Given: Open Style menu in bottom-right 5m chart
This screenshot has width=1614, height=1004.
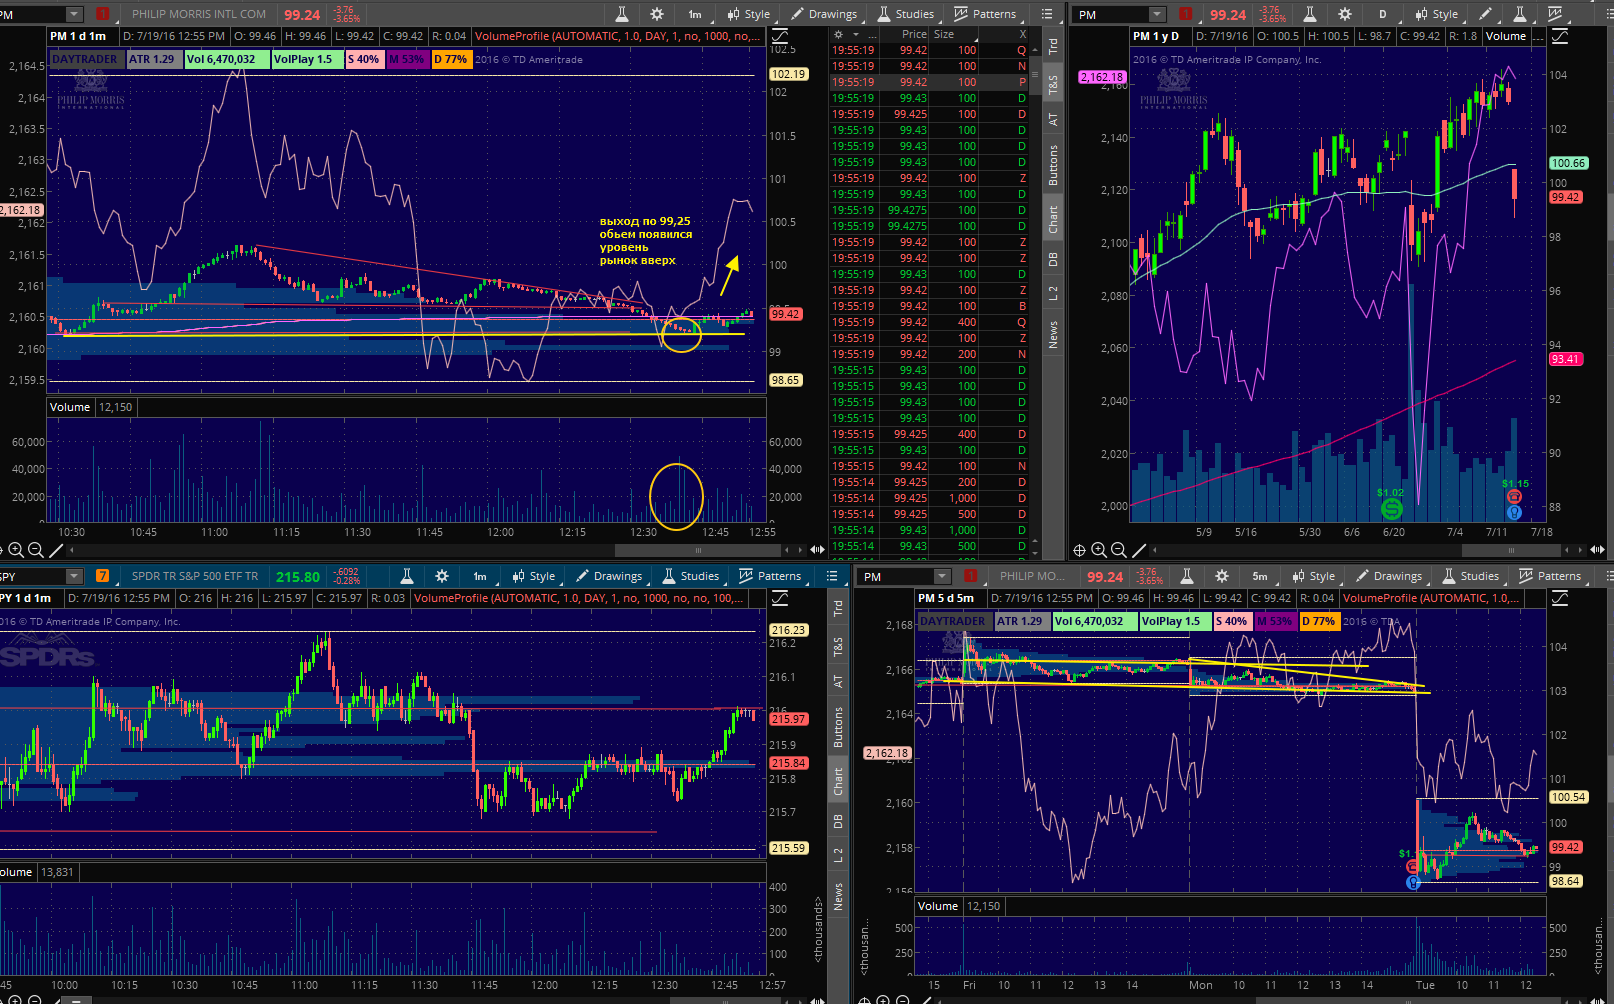Looking at the screenshot, I should 1314,576.
